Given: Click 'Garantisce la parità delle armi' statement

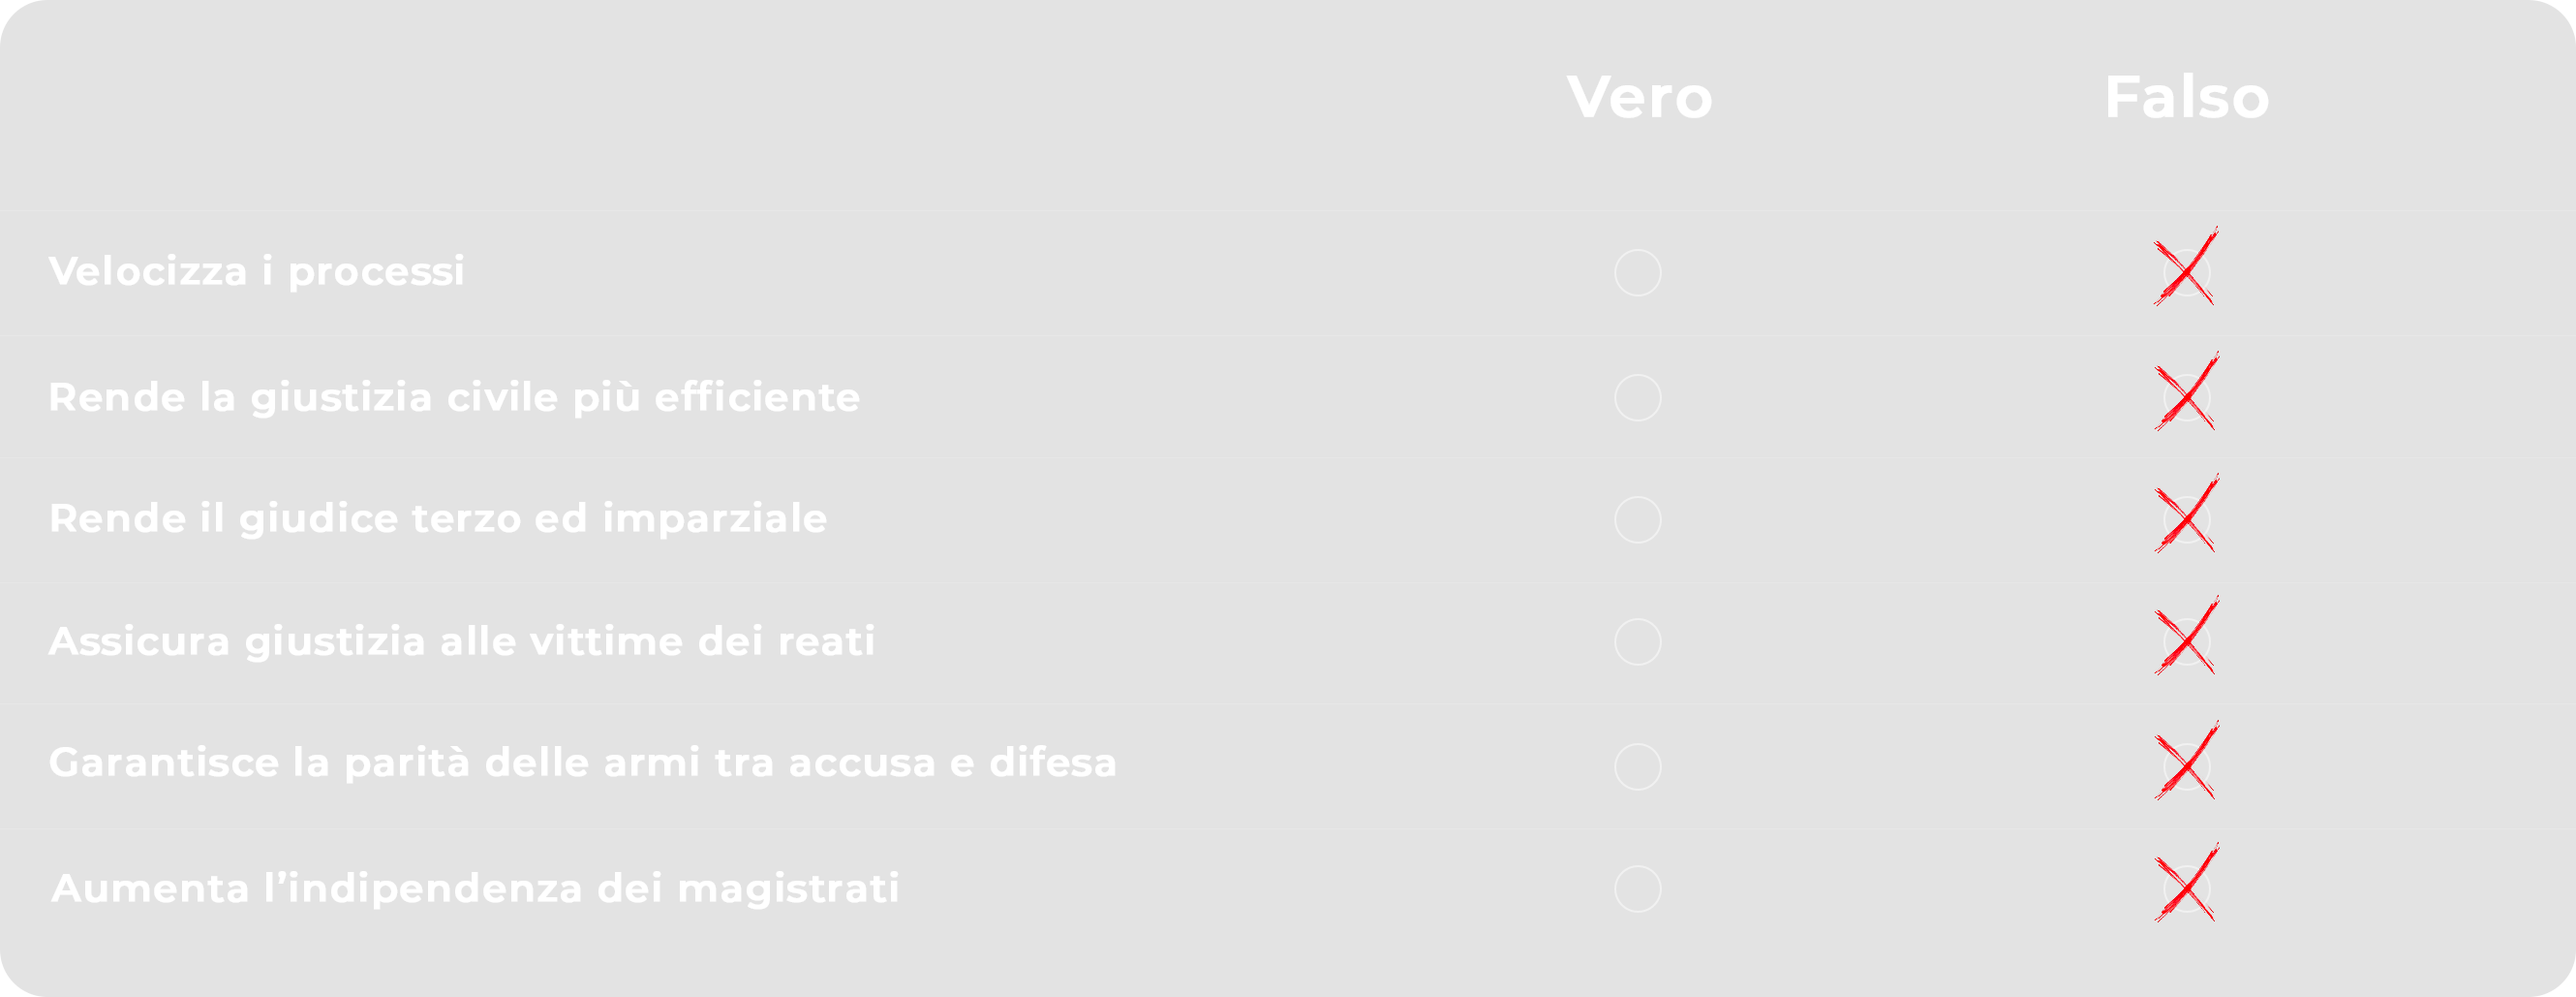Looking at the screenshot, I should point(582,763).
